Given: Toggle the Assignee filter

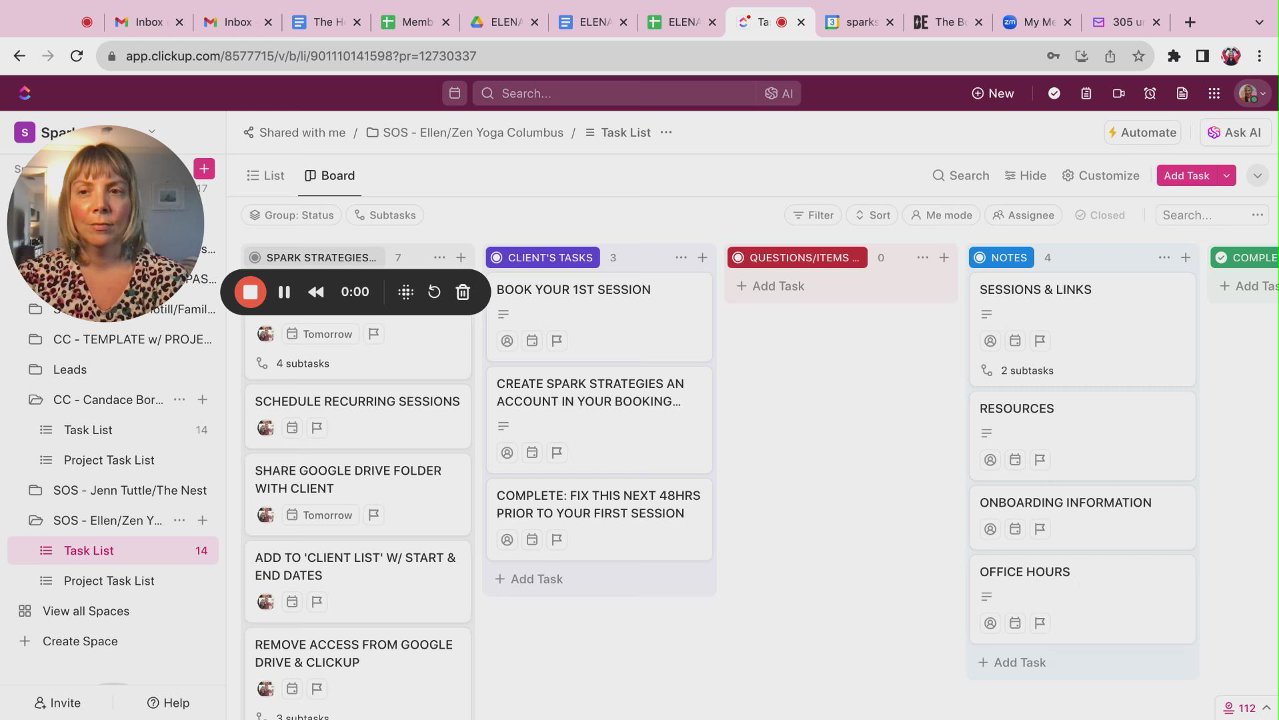Looking at the screenshot, I should click(x=1023, y=215).
